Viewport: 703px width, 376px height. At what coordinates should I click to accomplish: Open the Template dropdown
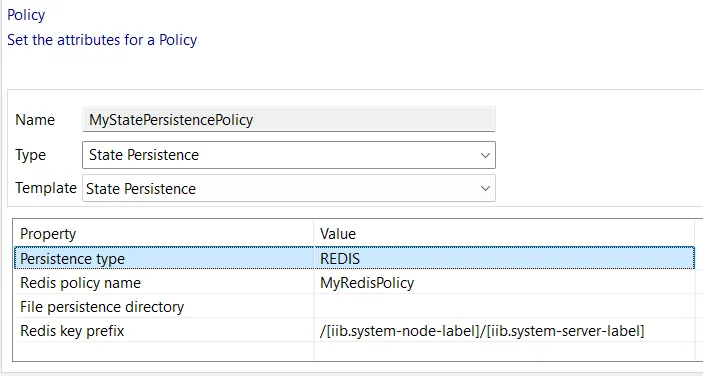tap(289, 188)
